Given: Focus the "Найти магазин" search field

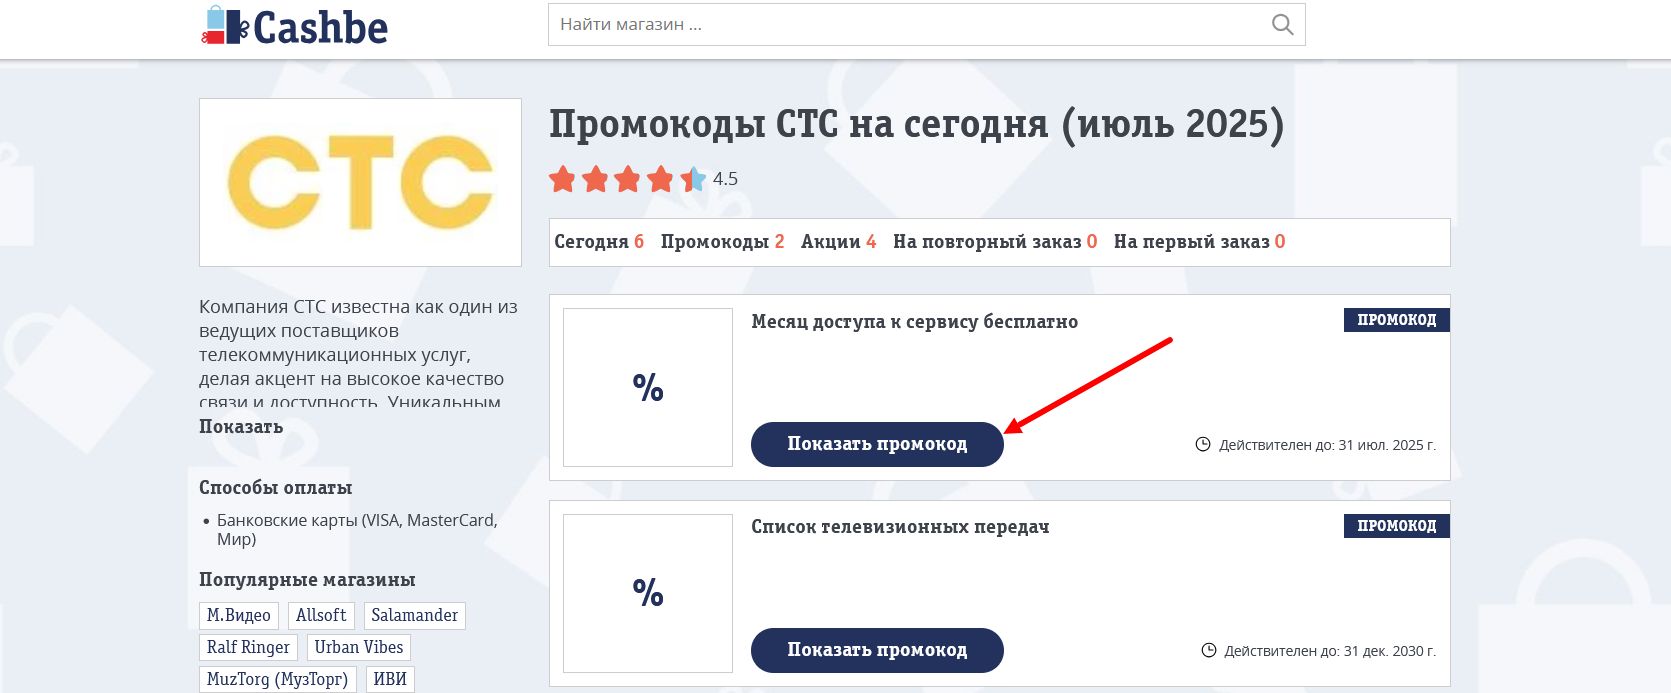Looking at the screenshot, I should [x=926, y=25].
